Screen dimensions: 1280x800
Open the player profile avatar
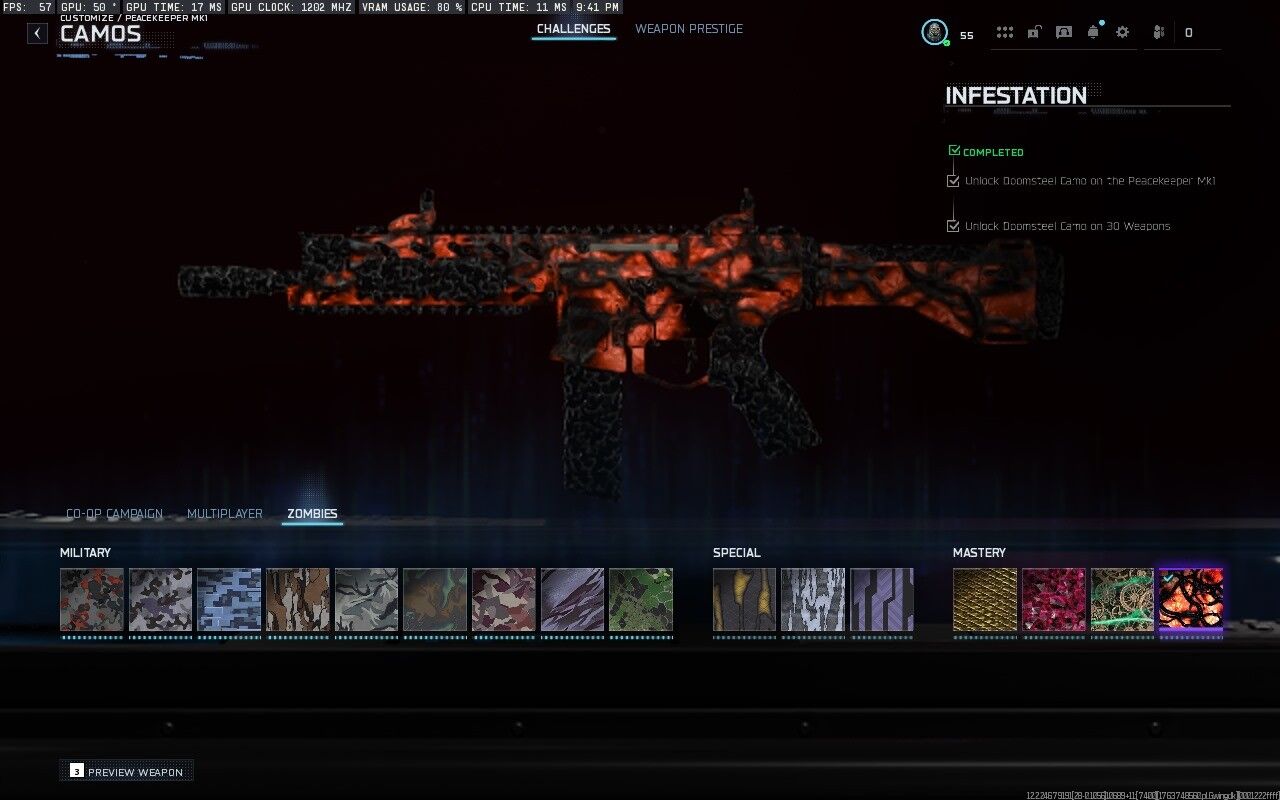[x=934, y=32]
